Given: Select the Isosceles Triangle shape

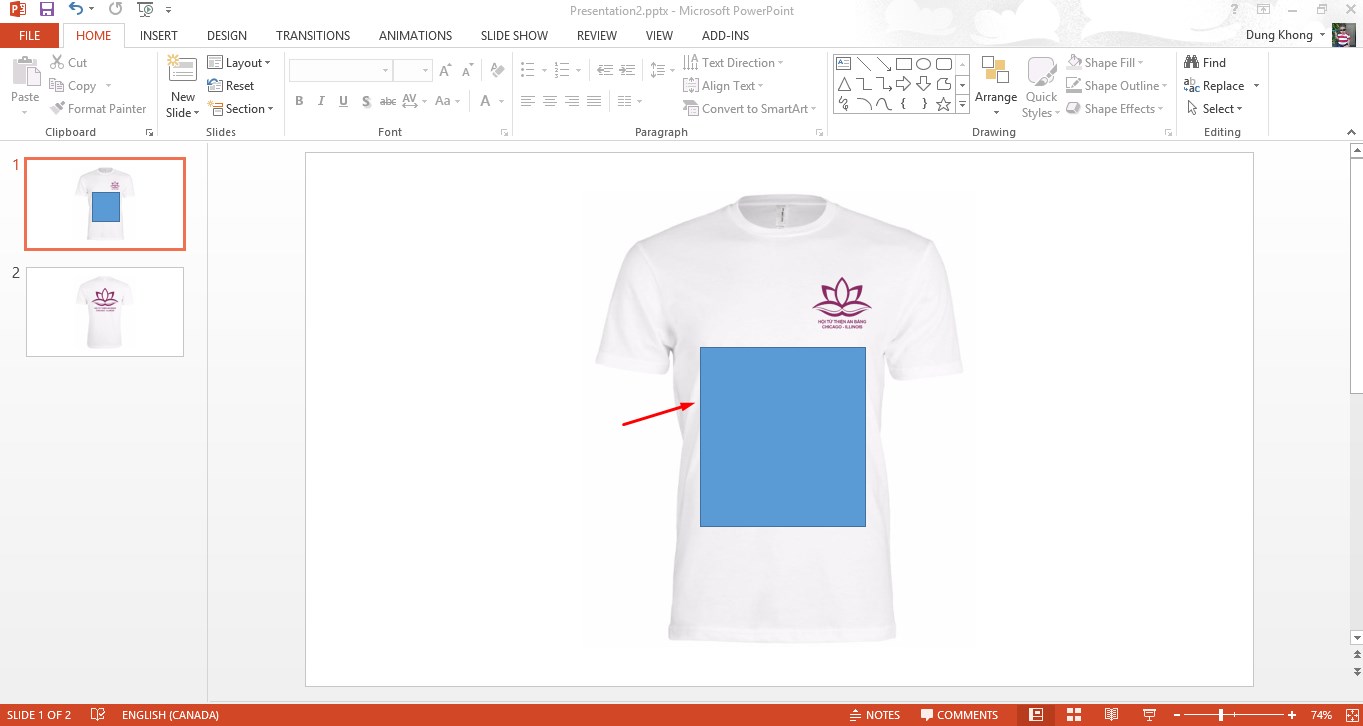Looking at the screenshot, I should tap(843, 83).
